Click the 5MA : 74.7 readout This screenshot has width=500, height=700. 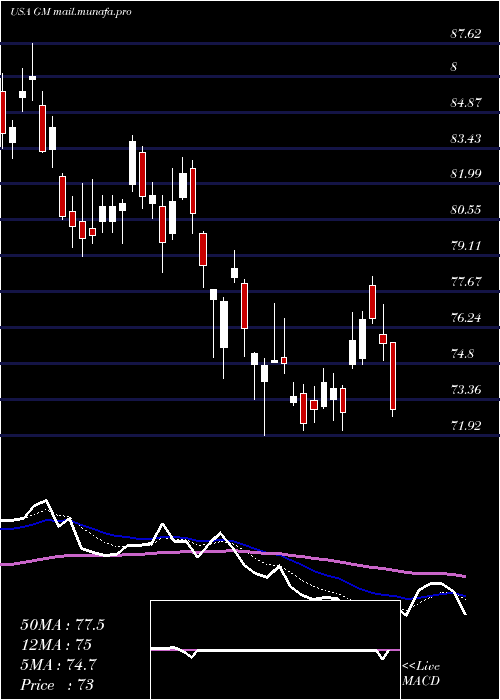[59, 665]
